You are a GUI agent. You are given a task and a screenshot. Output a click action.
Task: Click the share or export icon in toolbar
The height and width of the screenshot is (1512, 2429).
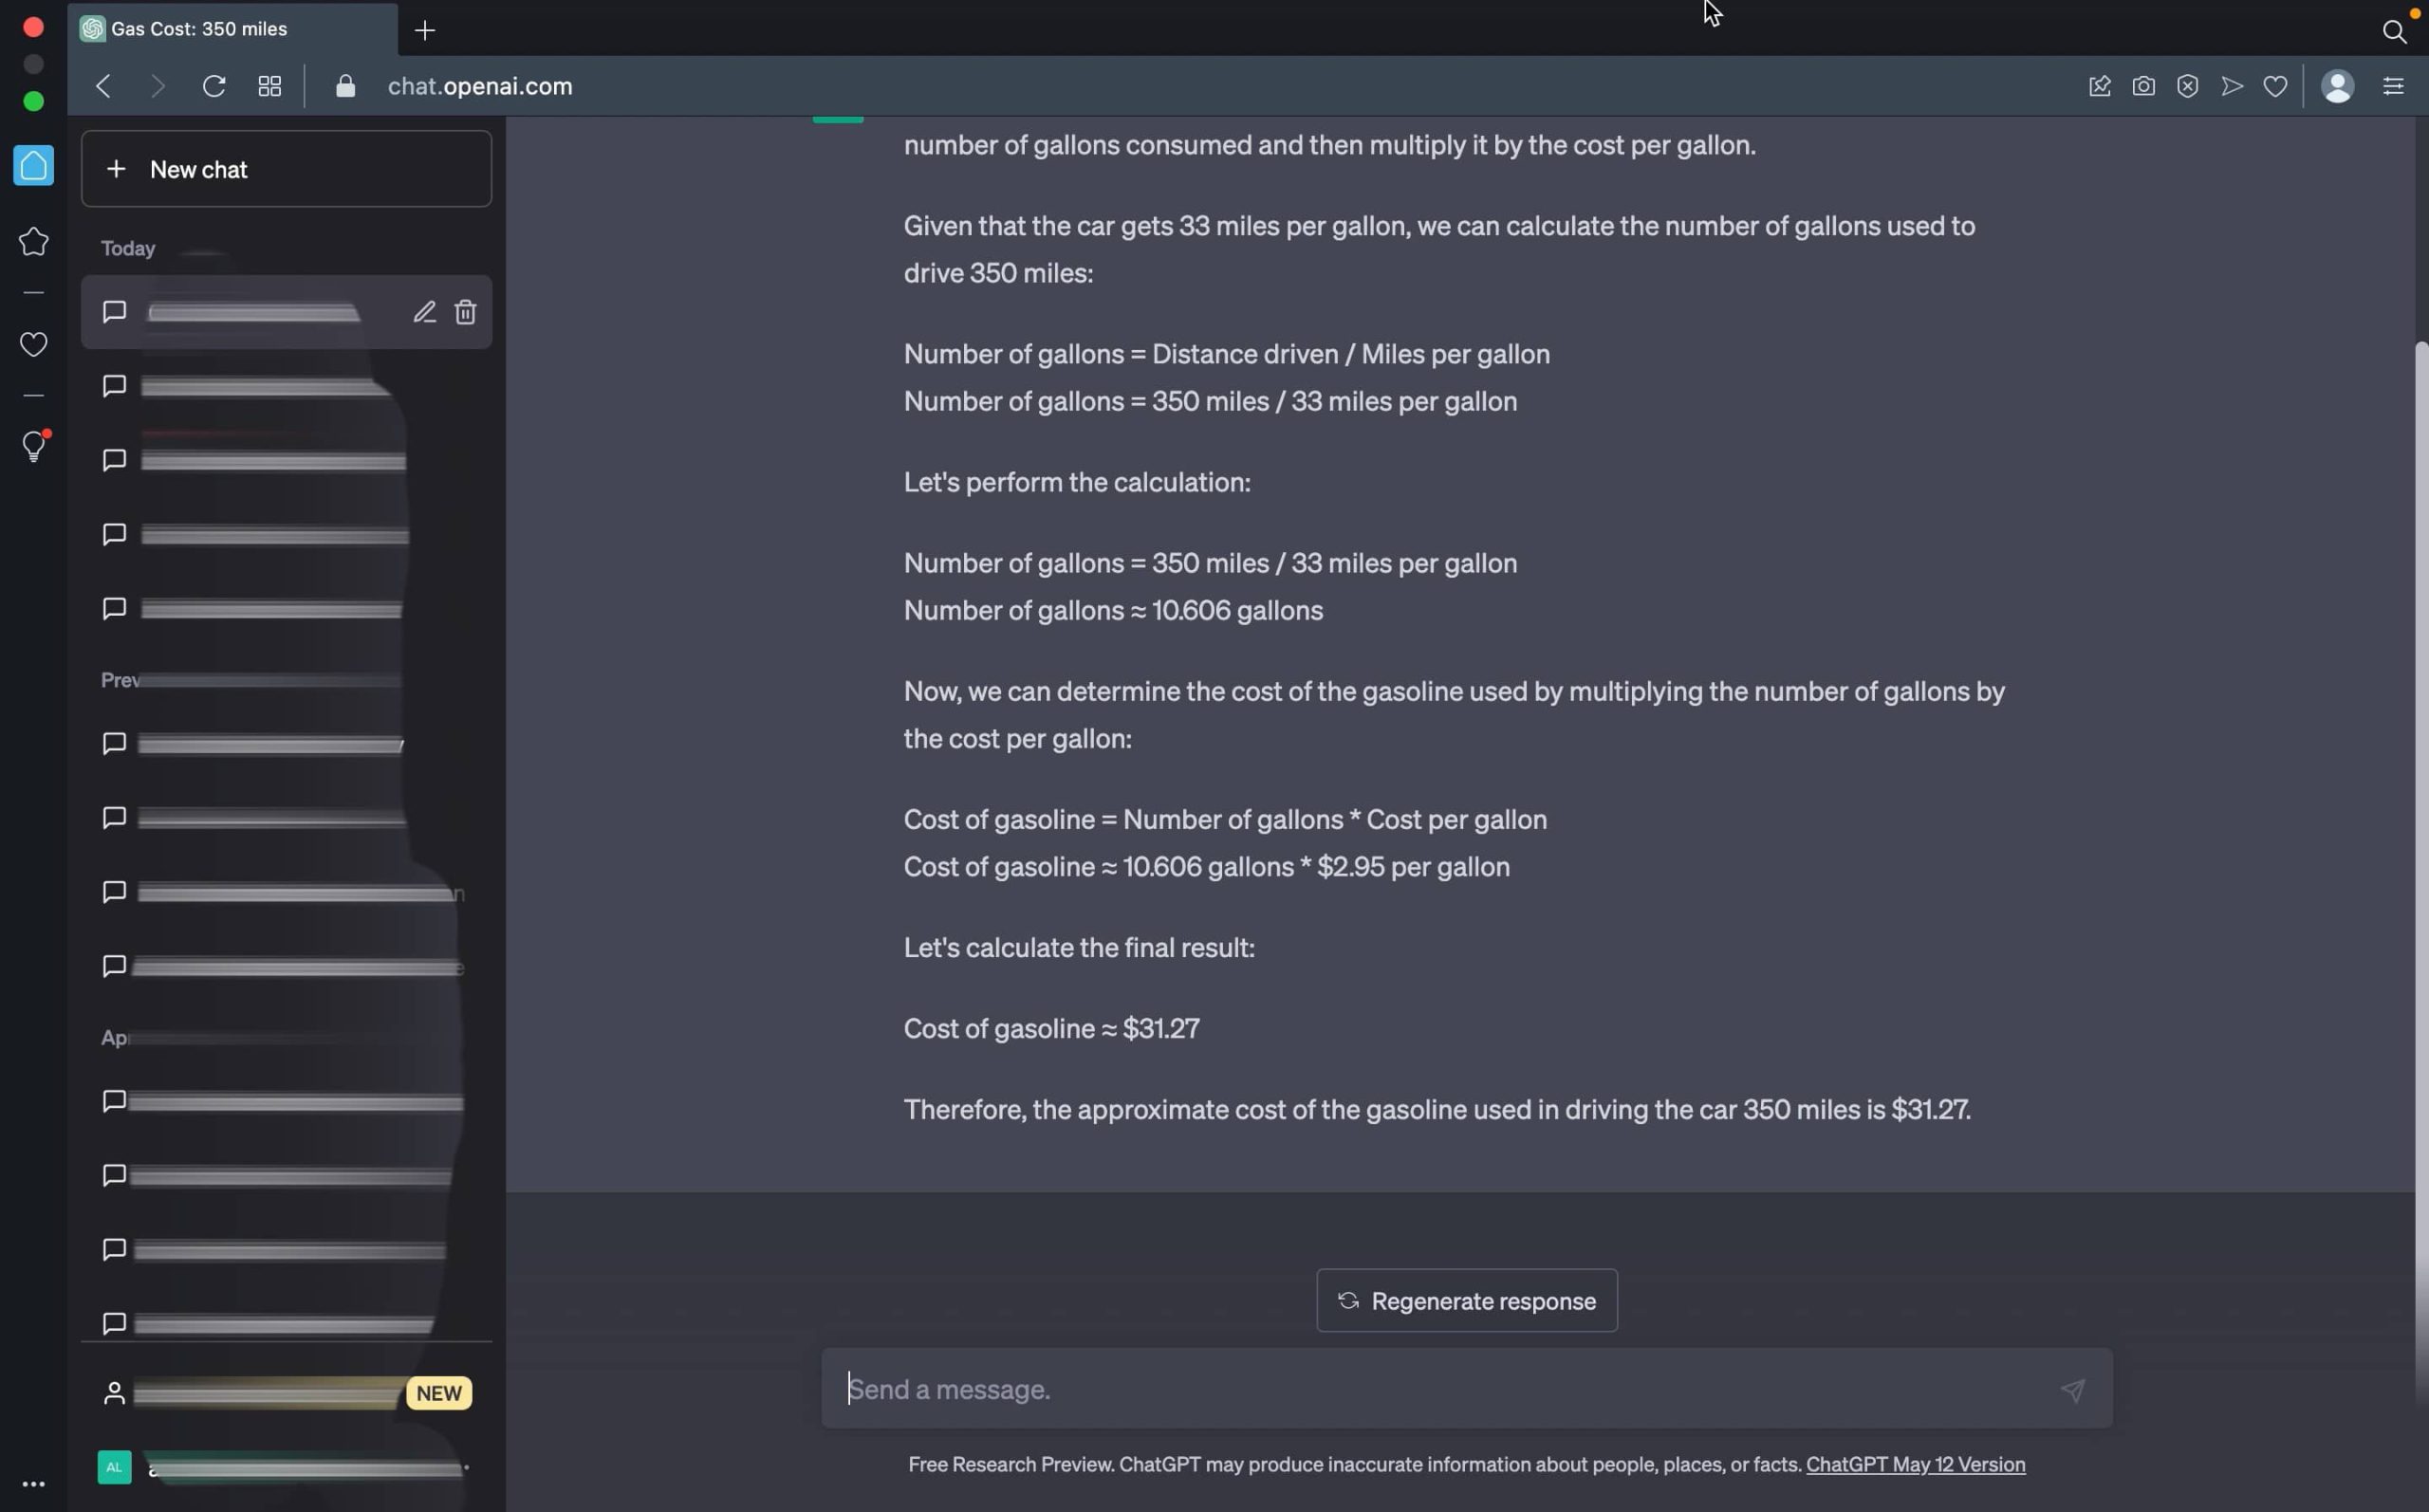point(2232,85)
